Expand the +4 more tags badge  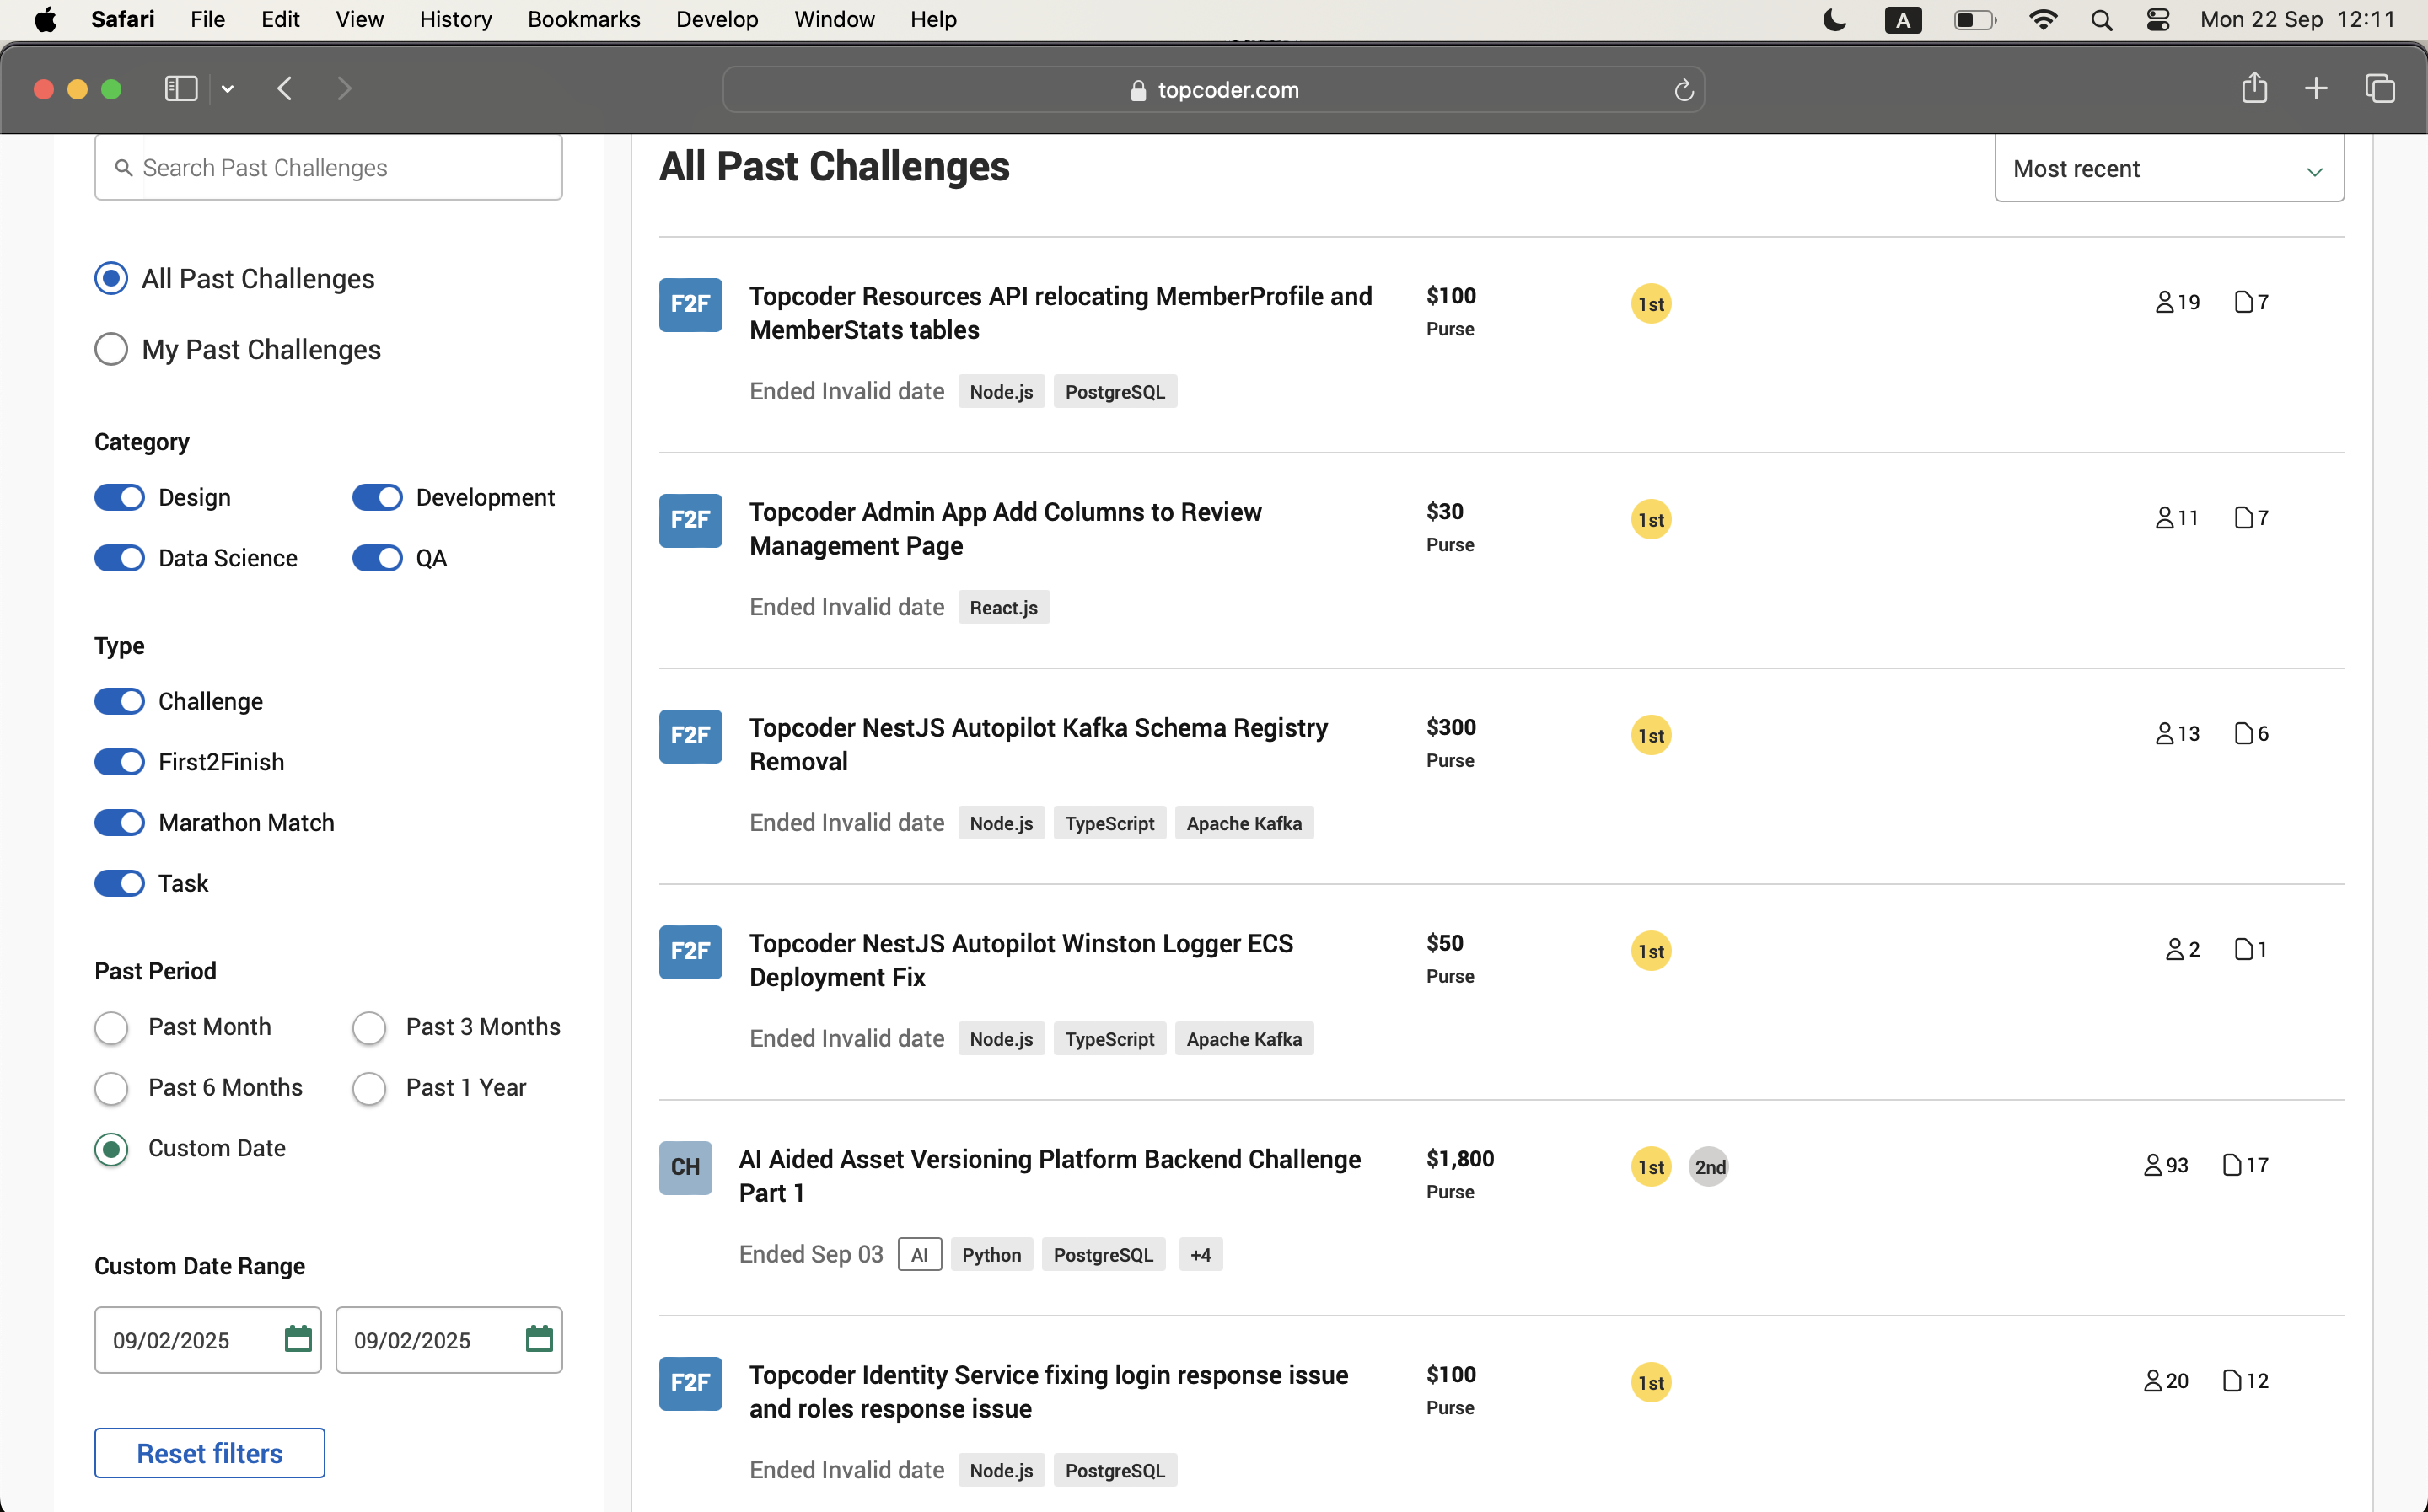(1200, 1255)
